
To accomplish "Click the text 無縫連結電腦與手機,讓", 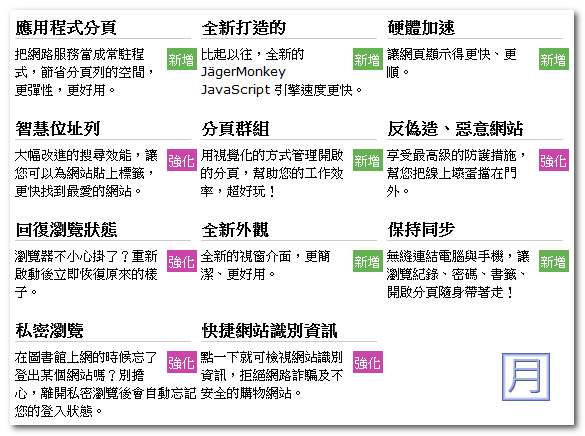I will coord(458,257).
